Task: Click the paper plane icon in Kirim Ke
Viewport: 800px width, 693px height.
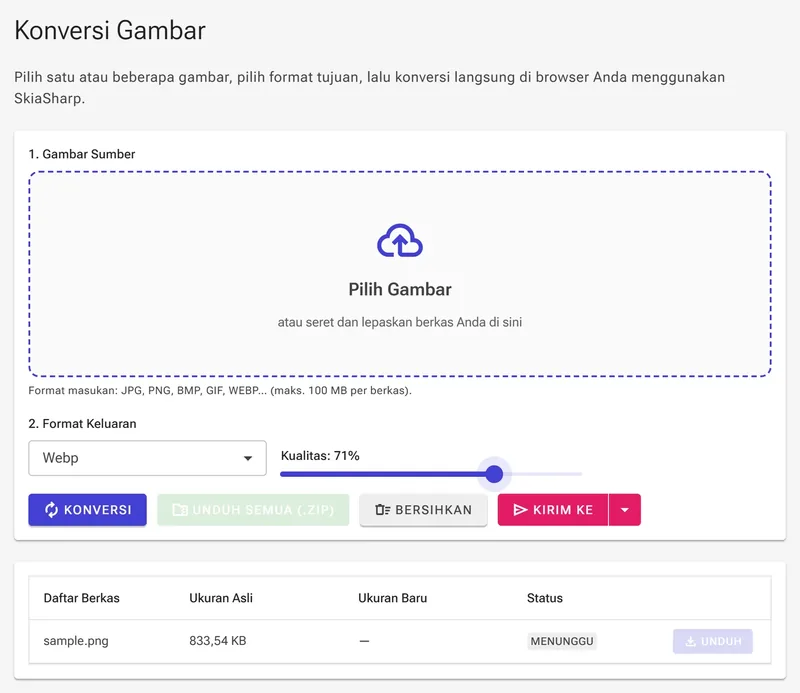Action: tap(520, 509)
